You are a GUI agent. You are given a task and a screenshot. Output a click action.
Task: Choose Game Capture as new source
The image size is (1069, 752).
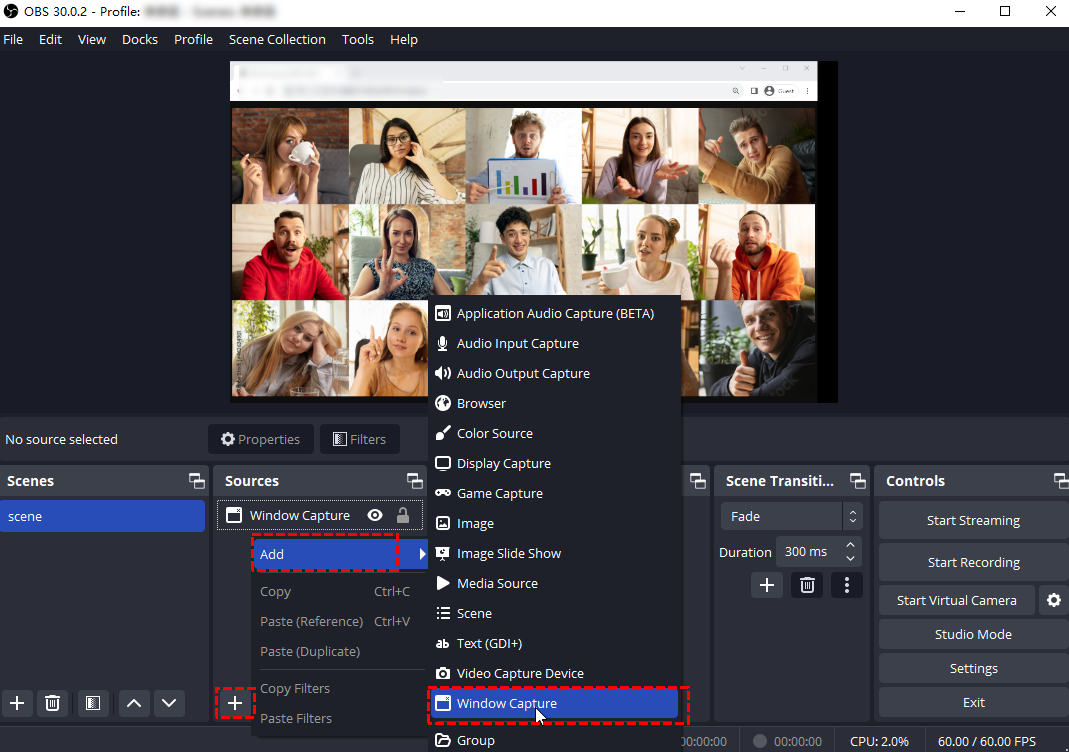pyautogui.click(x=498, y=493)
